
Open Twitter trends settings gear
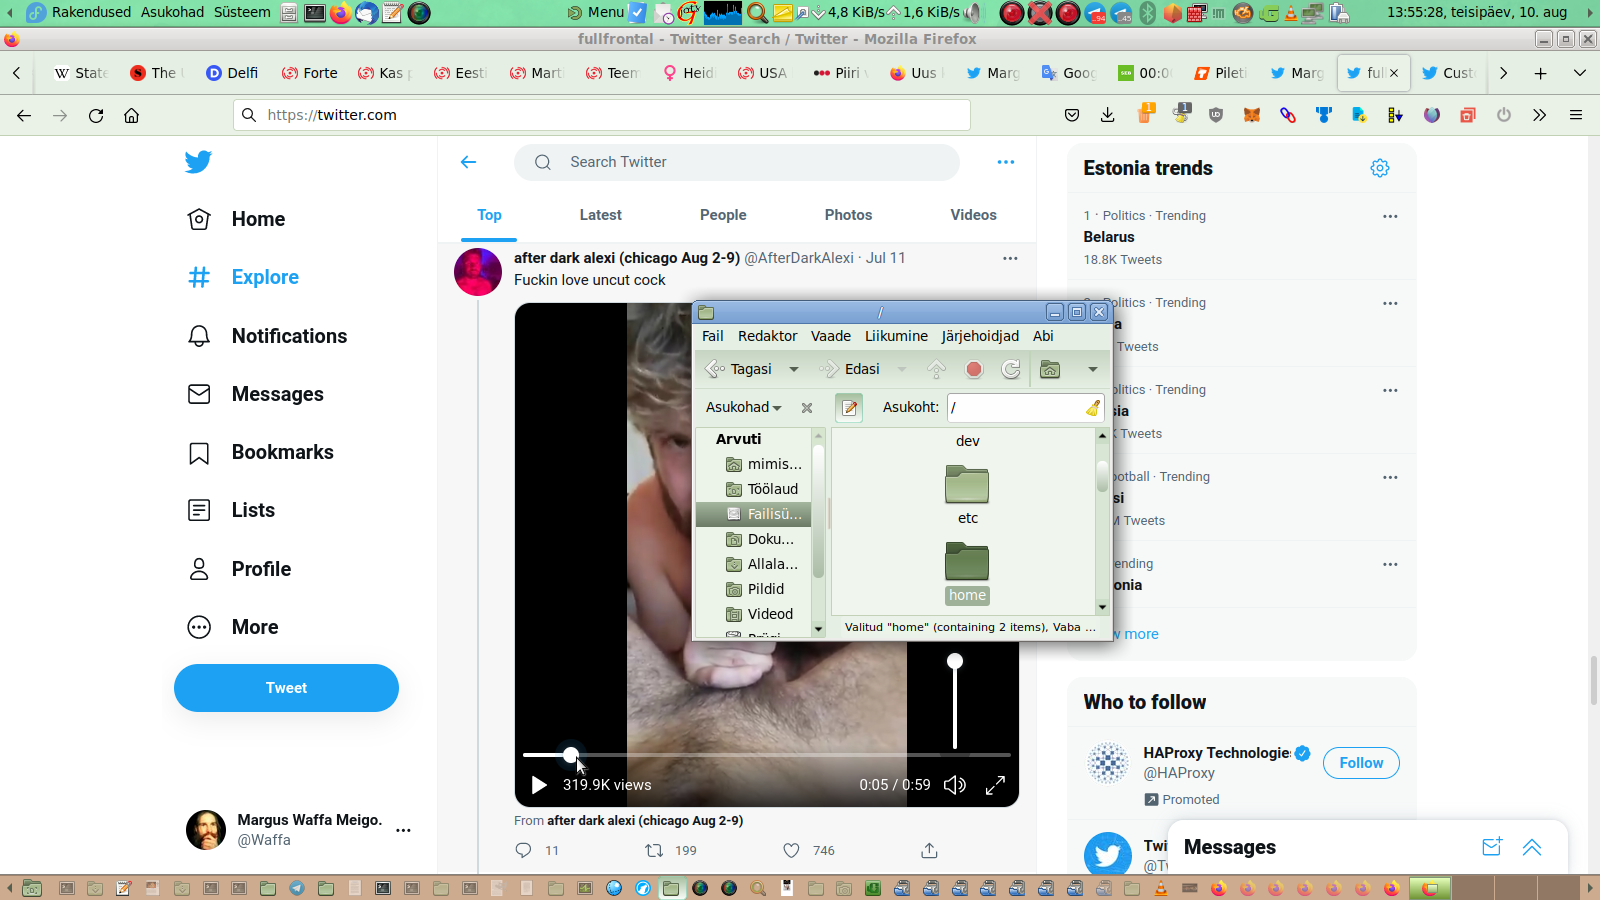(x=1380, y=168)
